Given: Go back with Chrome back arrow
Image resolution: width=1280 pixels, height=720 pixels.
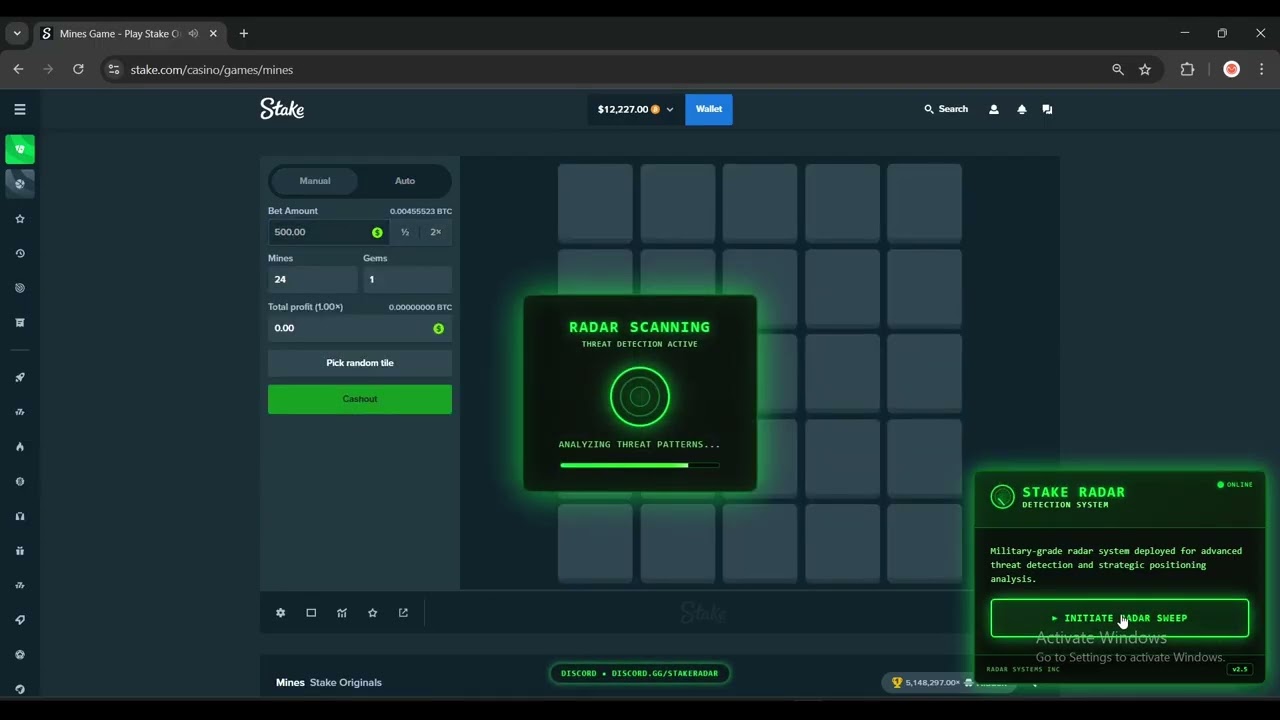Looking at the screenshot, I should [x=18, y=69].
